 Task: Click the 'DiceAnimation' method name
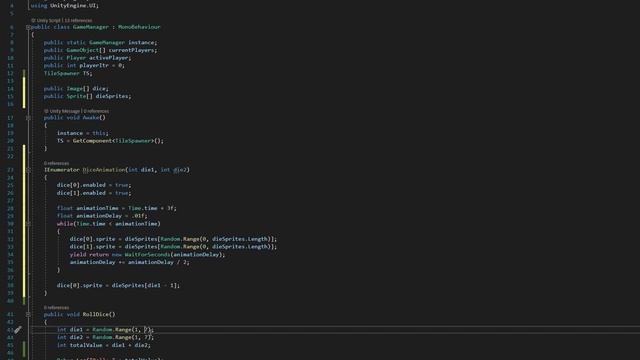click(x=104, y=170)
